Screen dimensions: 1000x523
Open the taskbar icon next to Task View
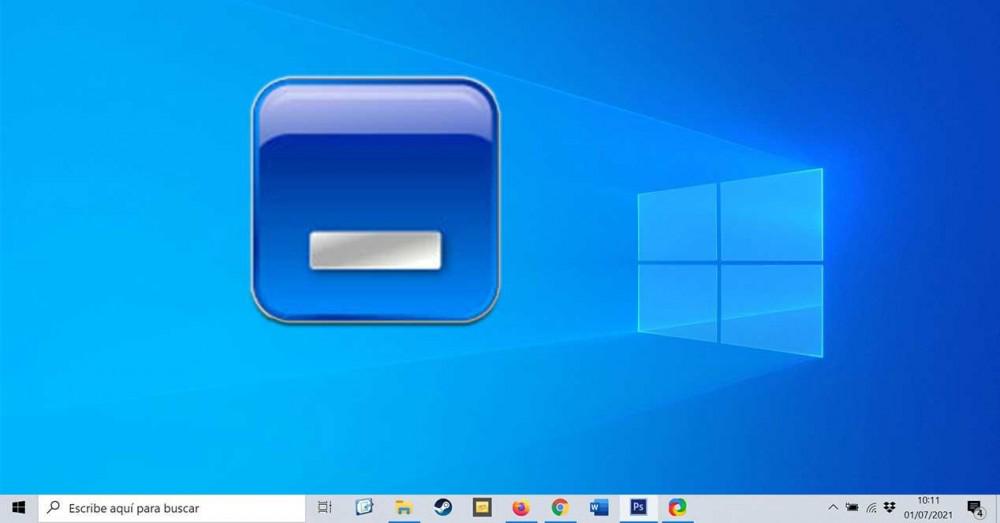[364, 508]
